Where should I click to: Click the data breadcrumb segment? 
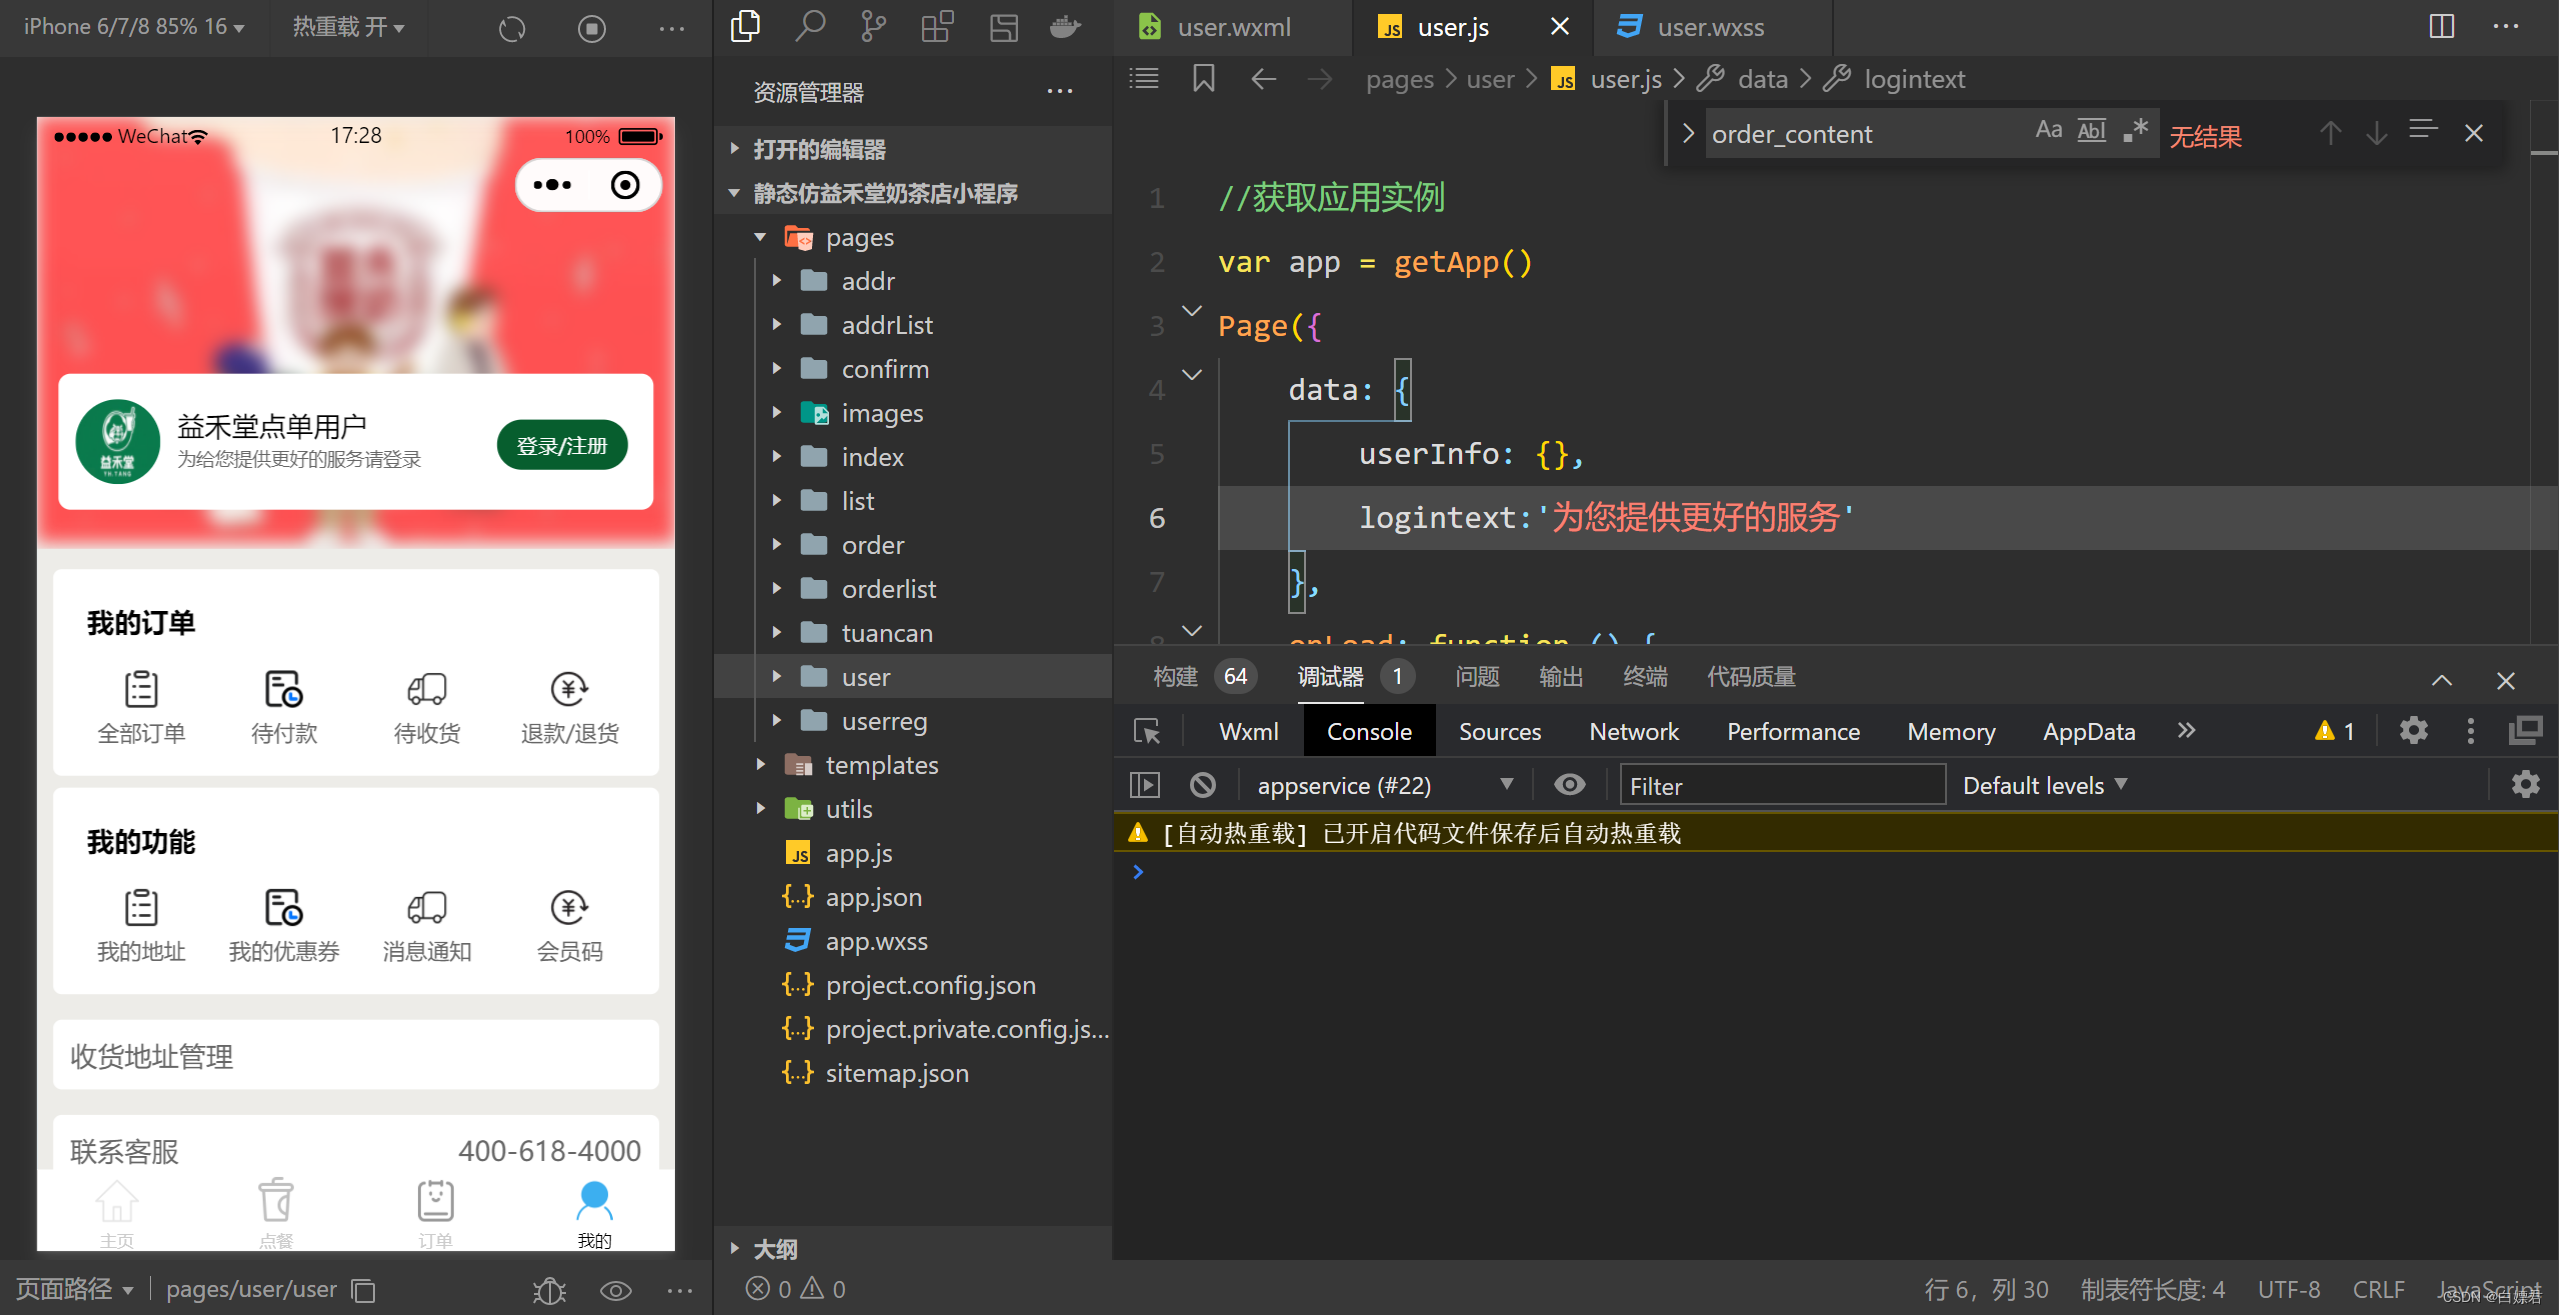point(1761,79)
